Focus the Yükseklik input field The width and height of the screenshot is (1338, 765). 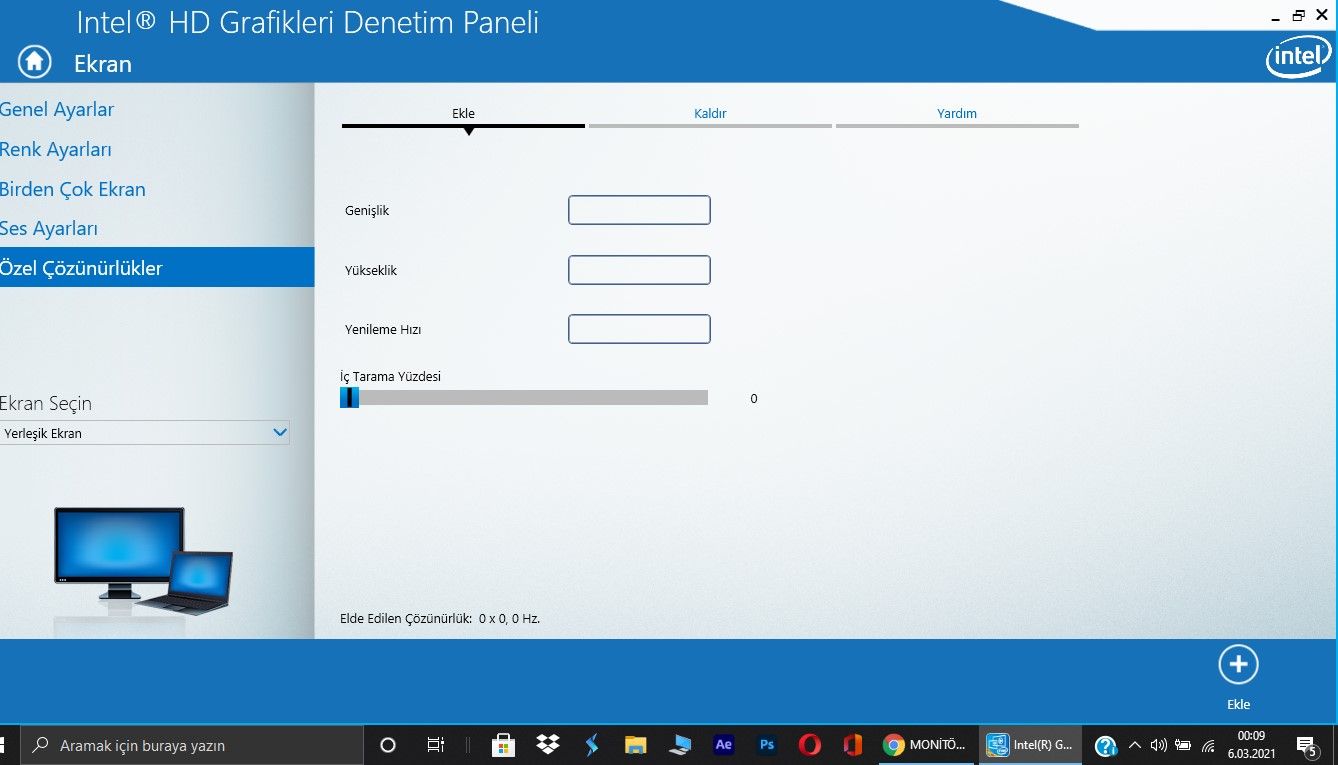click(x=639, y=270)
